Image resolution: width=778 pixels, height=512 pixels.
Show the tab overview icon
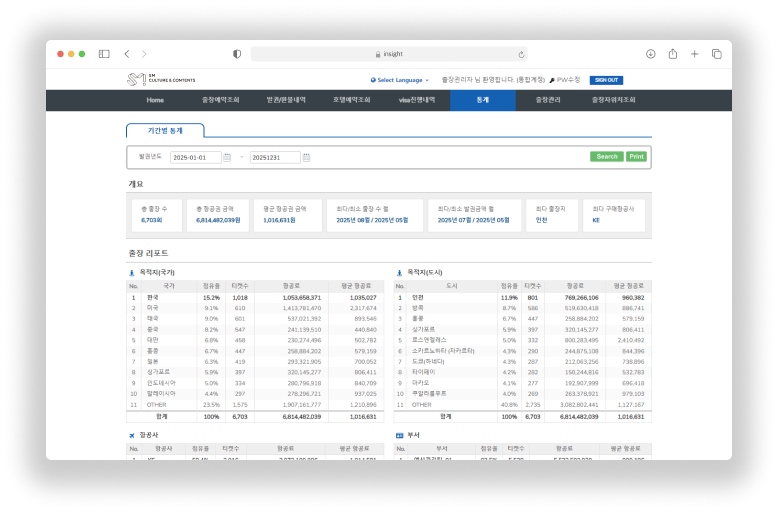(x=716, y=54)
